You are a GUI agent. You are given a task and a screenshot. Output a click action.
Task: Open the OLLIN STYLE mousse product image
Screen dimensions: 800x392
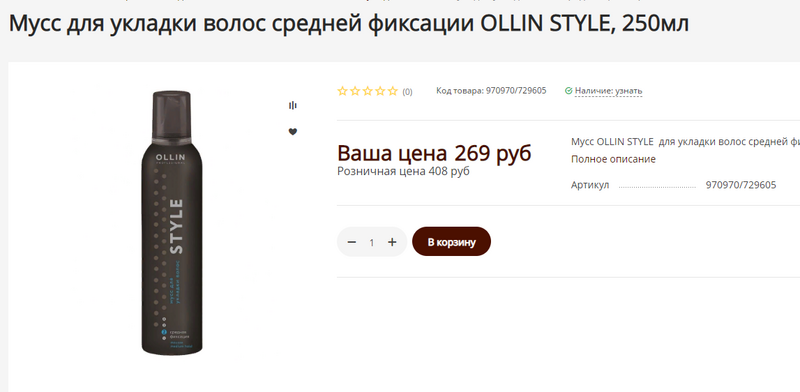click(x=172, y=222)
